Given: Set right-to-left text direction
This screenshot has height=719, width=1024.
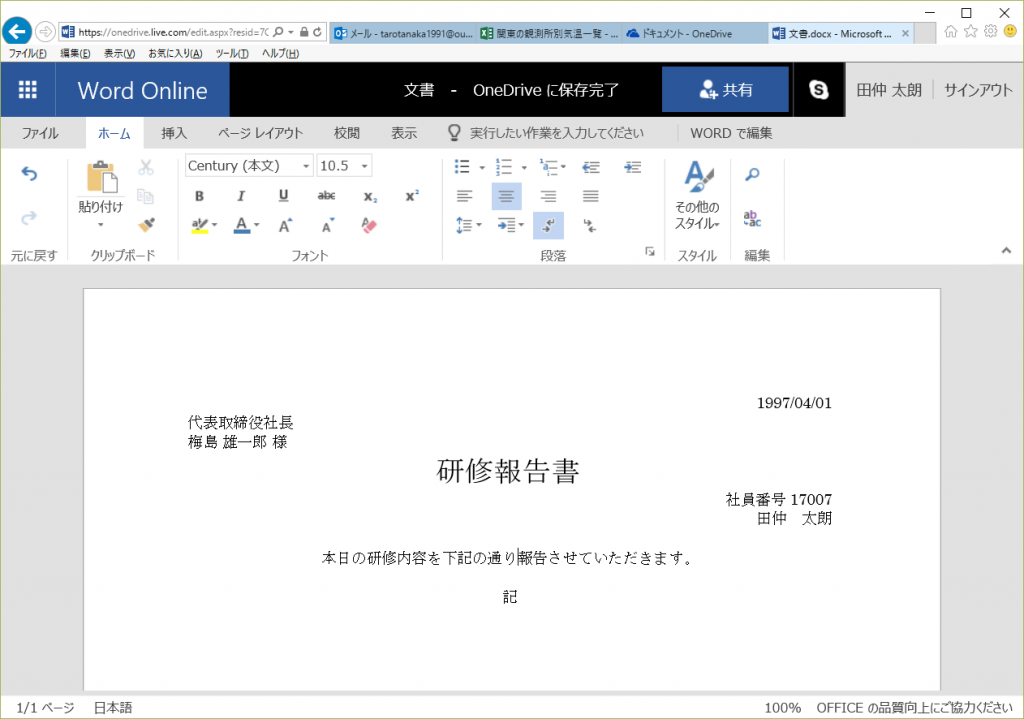Looking at the screenshot, I should click(590, 226).
